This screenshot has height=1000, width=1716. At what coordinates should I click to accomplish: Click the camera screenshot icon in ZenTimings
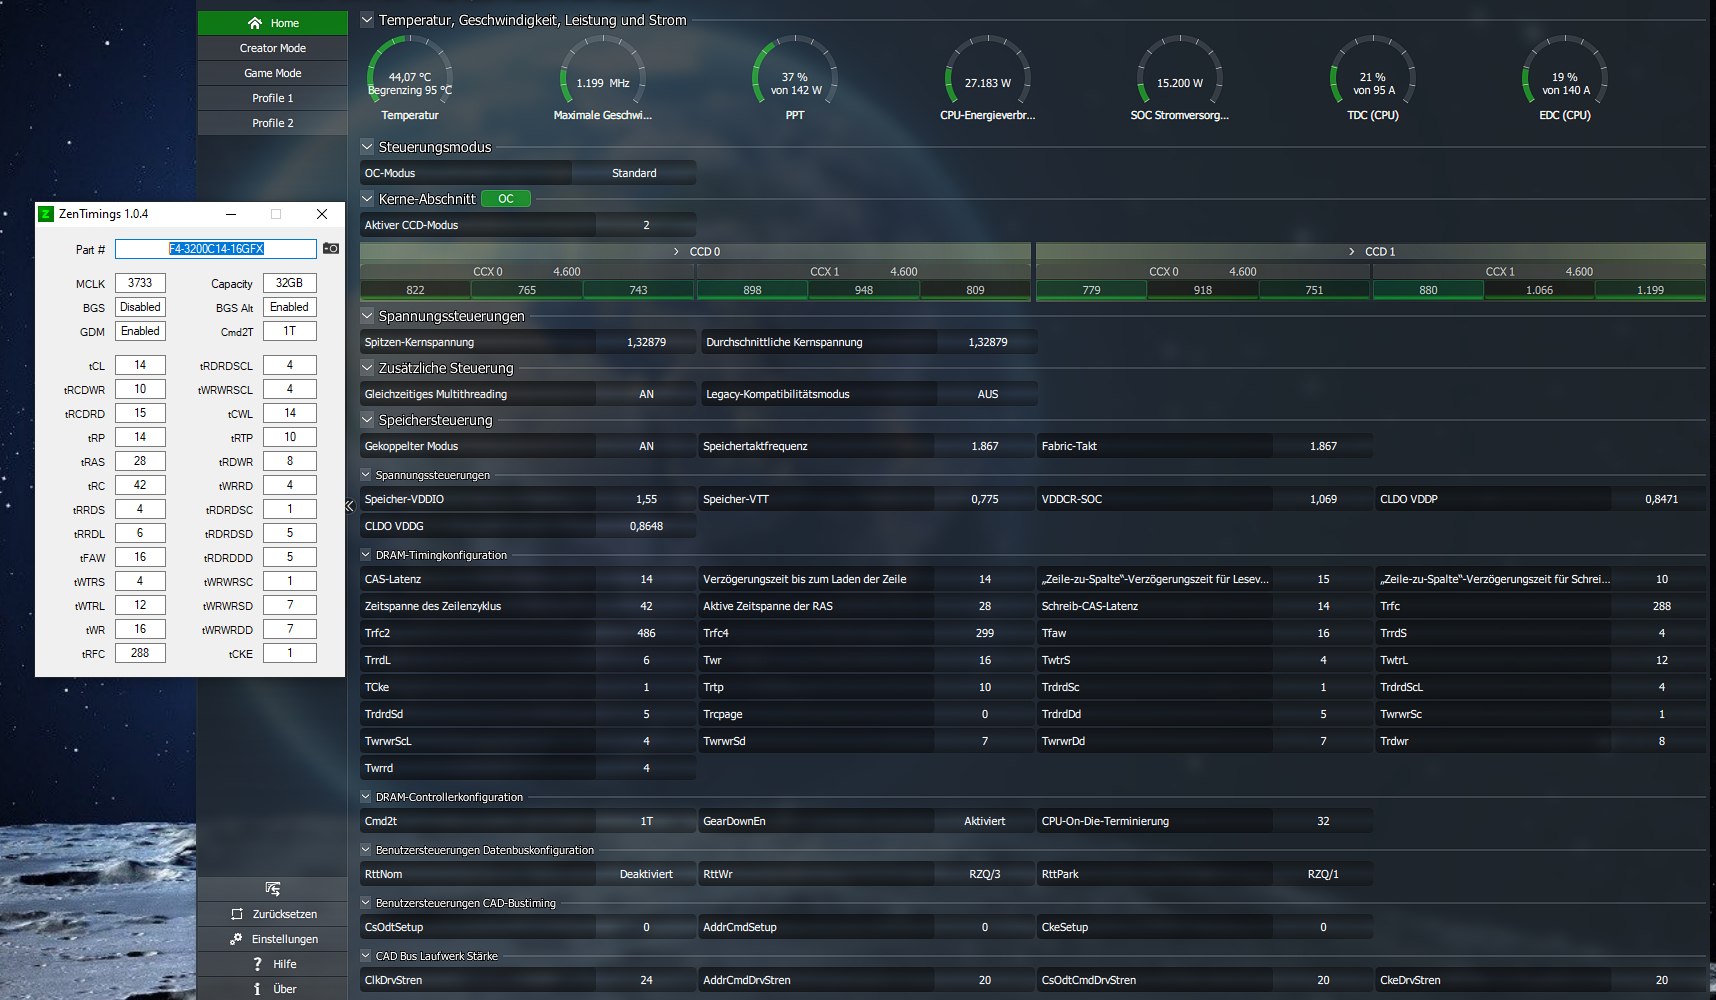coord(331,248)
